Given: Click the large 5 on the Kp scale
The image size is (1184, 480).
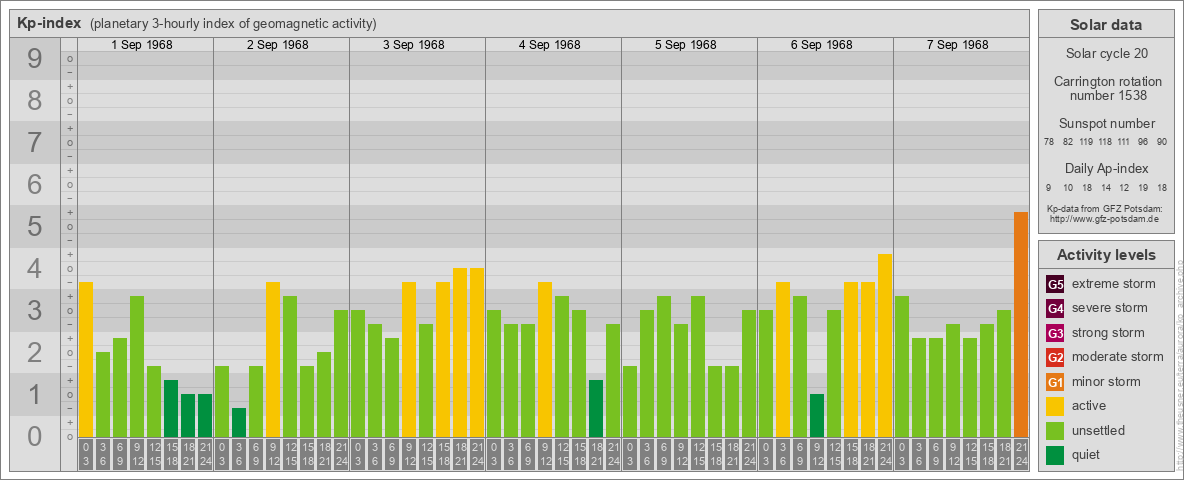Looking at the screenshot, I should 35,226.
